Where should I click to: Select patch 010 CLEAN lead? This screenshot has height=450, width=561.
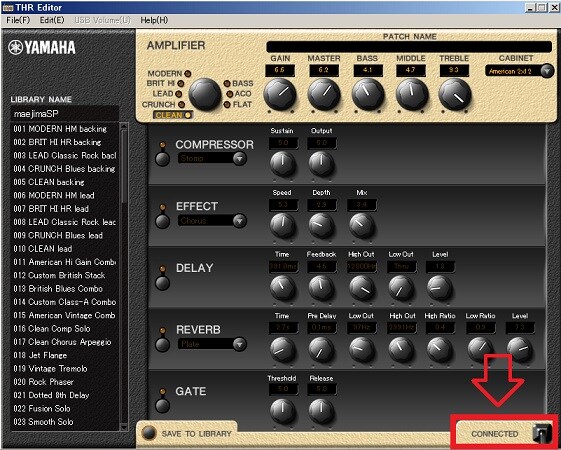tap(64, 249)
